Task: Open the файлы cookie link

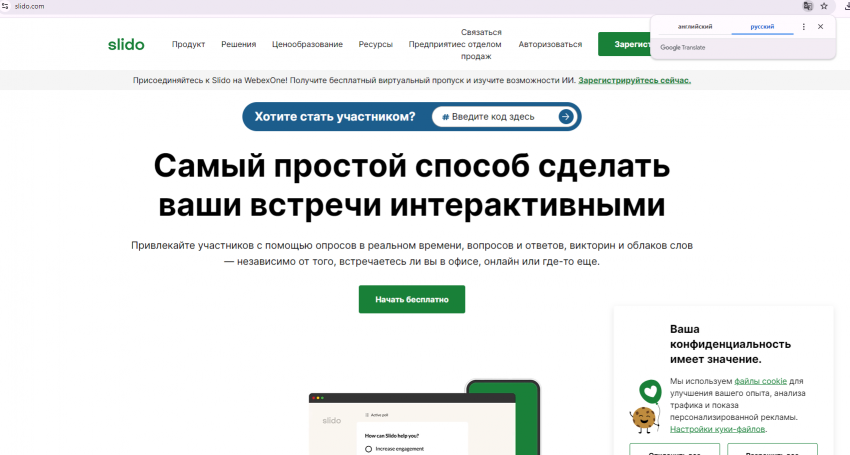Action: pos(760,381)
